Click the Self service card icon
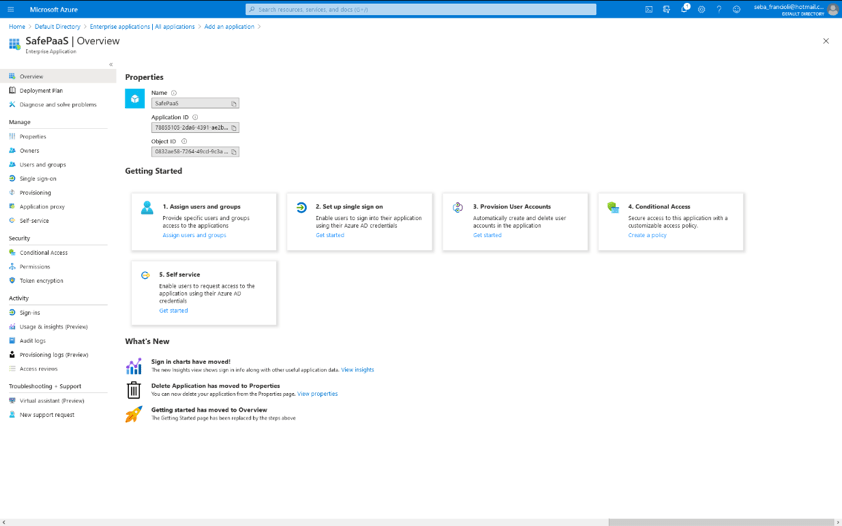842x526 pixels. click(145, 275)
